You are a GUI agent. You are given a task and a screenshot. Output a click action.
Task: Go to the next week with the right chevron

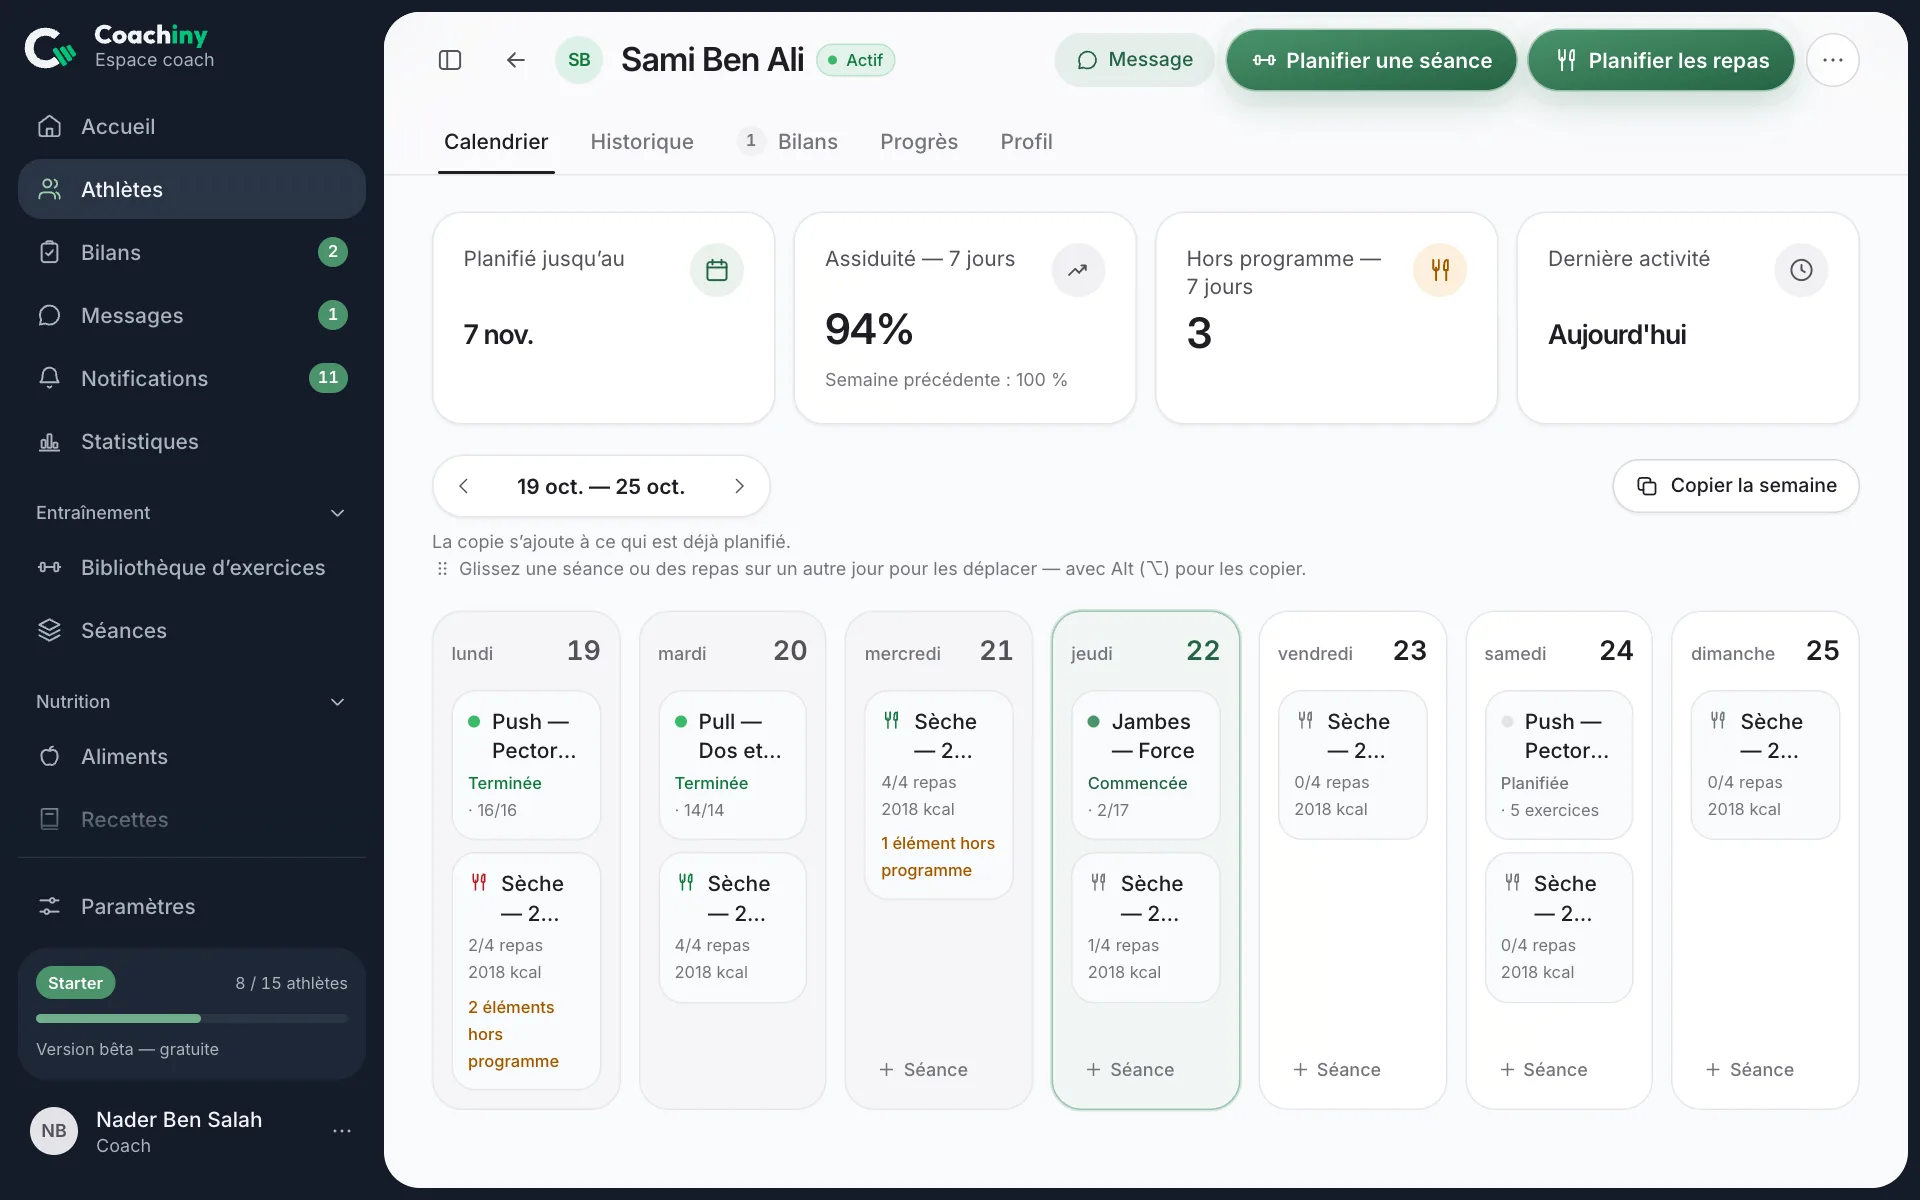(x=739, y=486)
